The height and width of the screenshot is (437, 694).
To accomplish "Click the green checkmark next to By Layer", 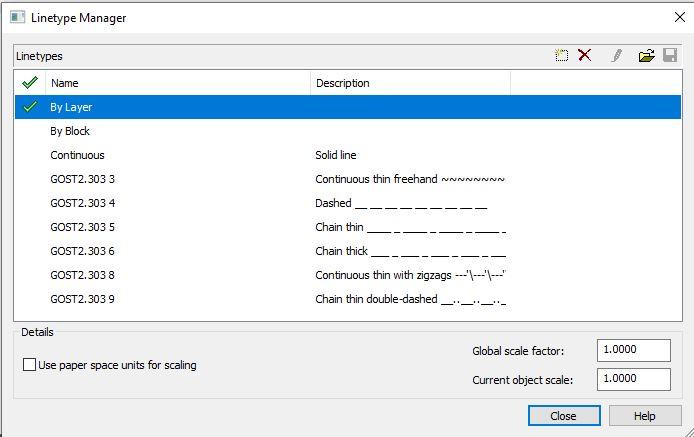I will 29,107.
